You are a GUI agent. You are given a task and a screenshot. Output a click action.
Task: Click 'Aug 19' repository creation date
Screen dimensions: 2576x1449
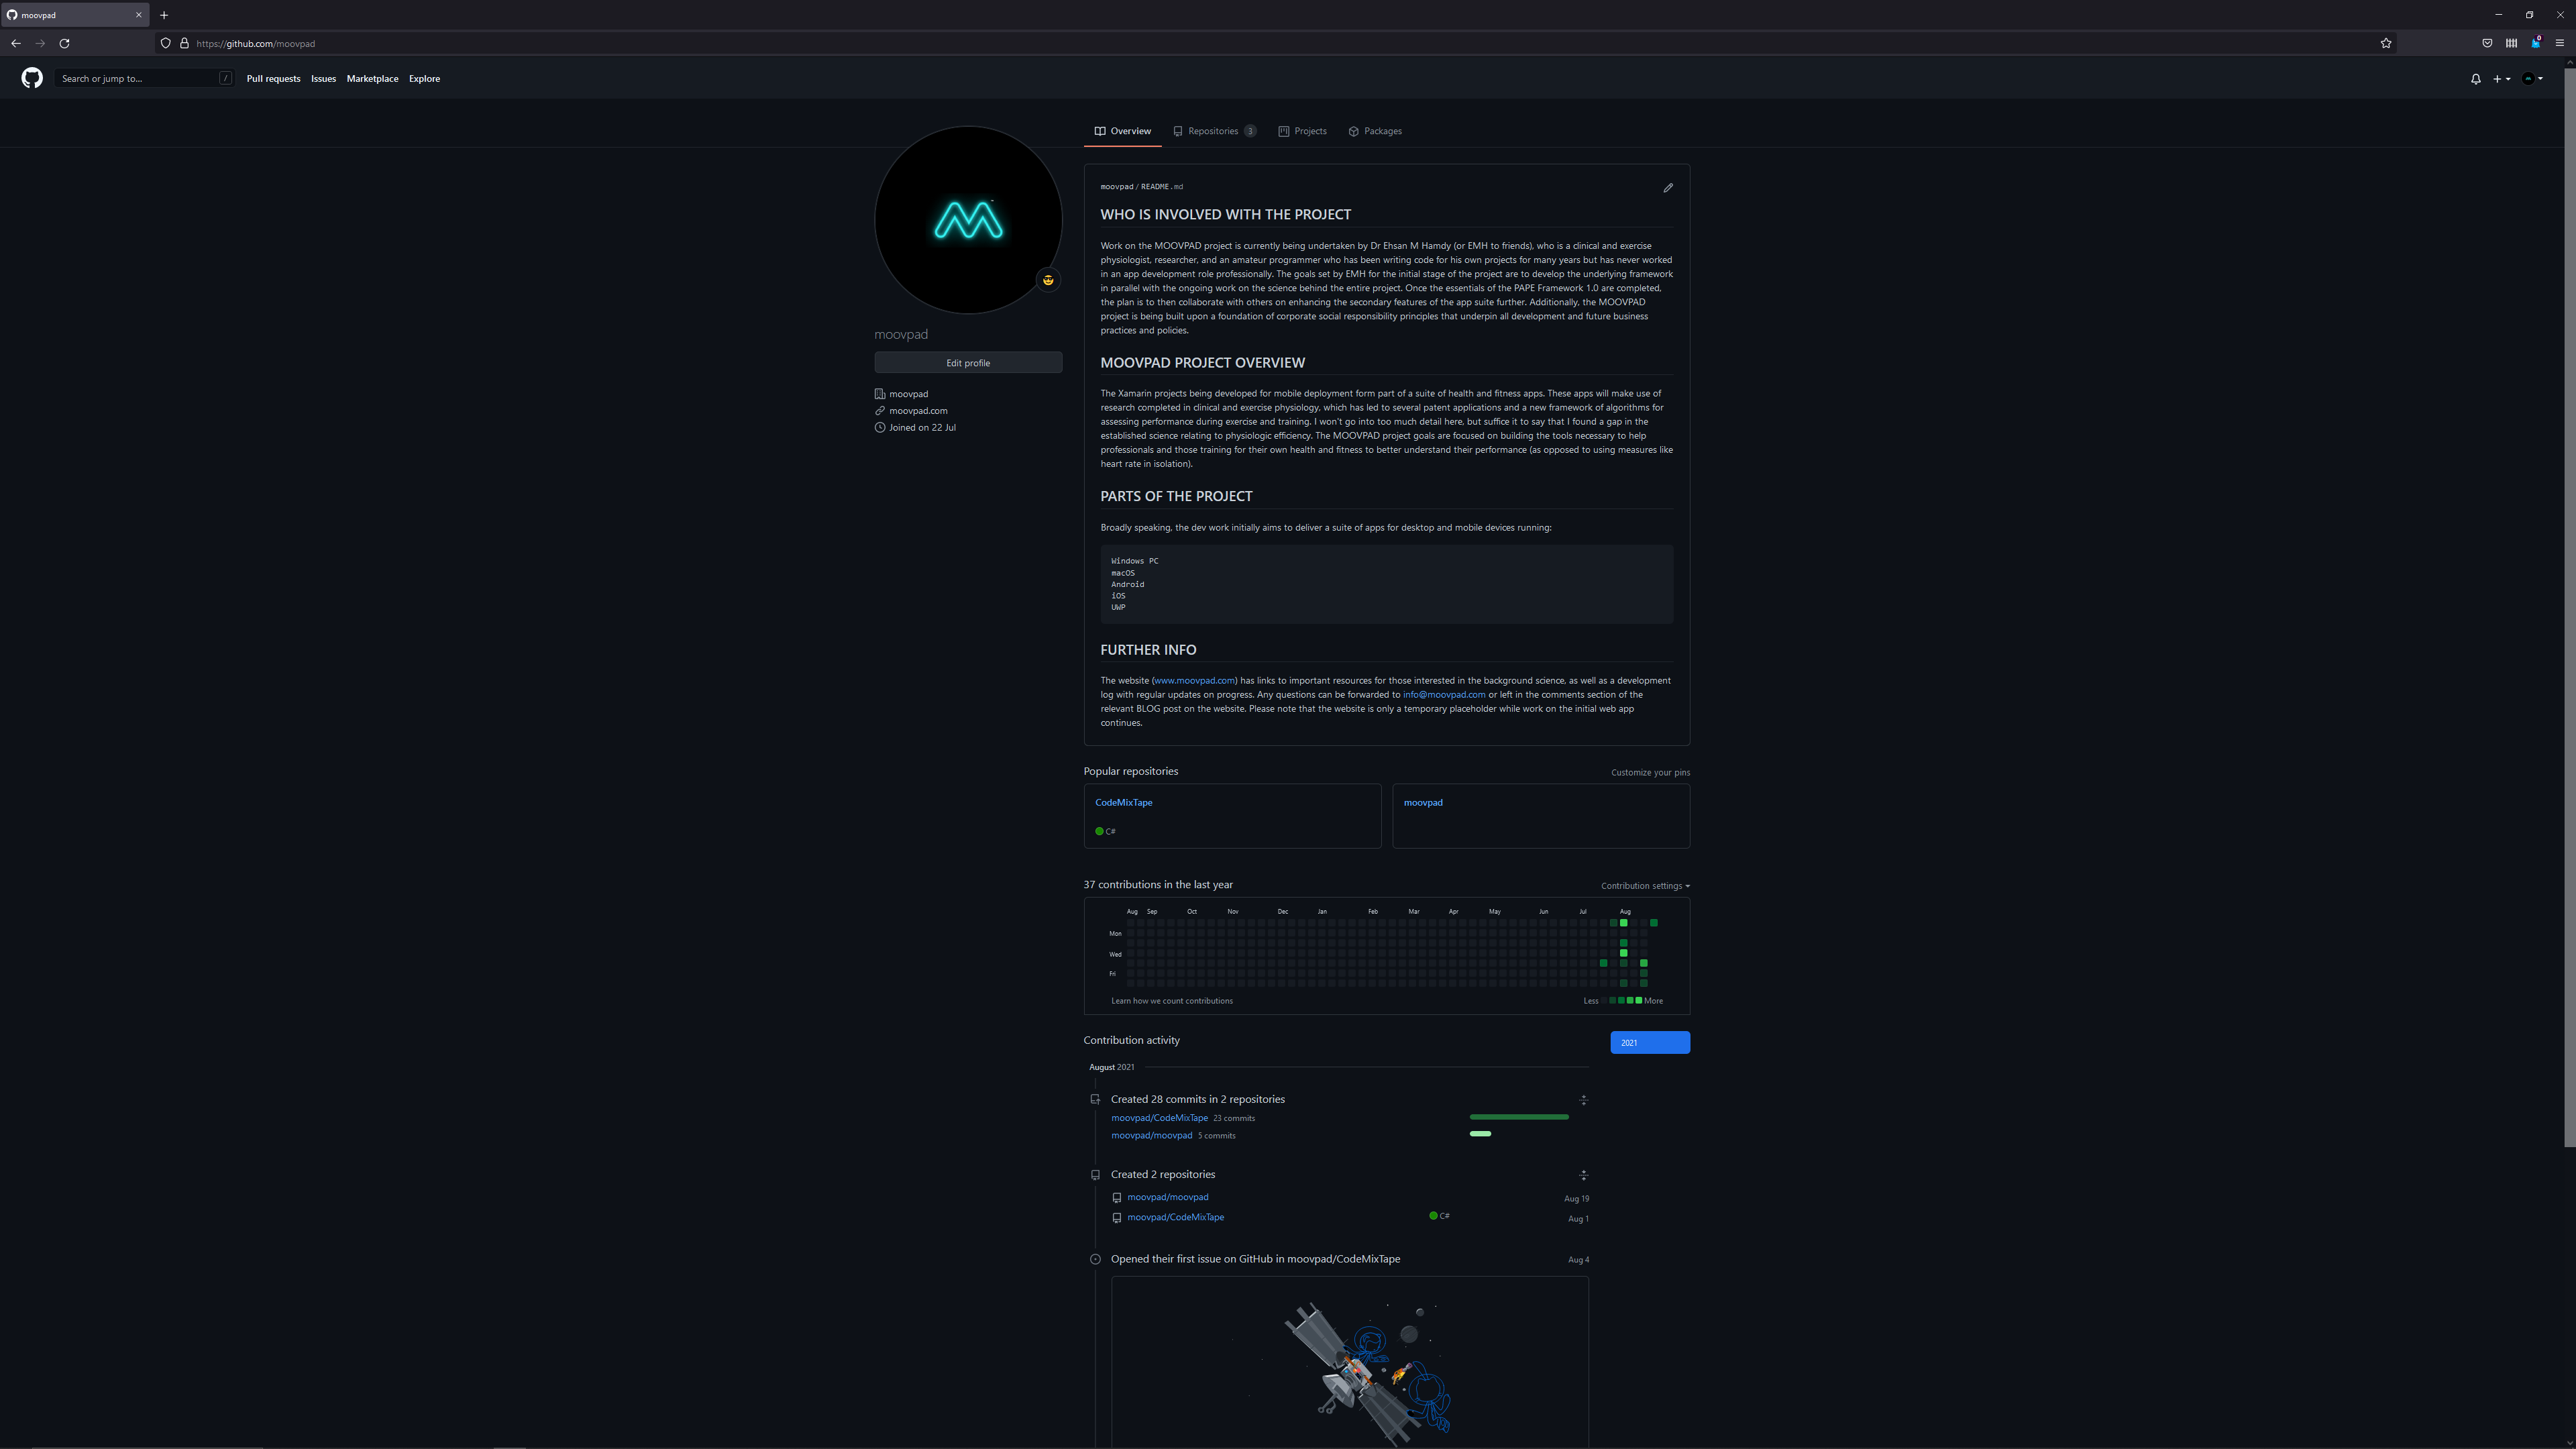(x=1576, y=1199)
